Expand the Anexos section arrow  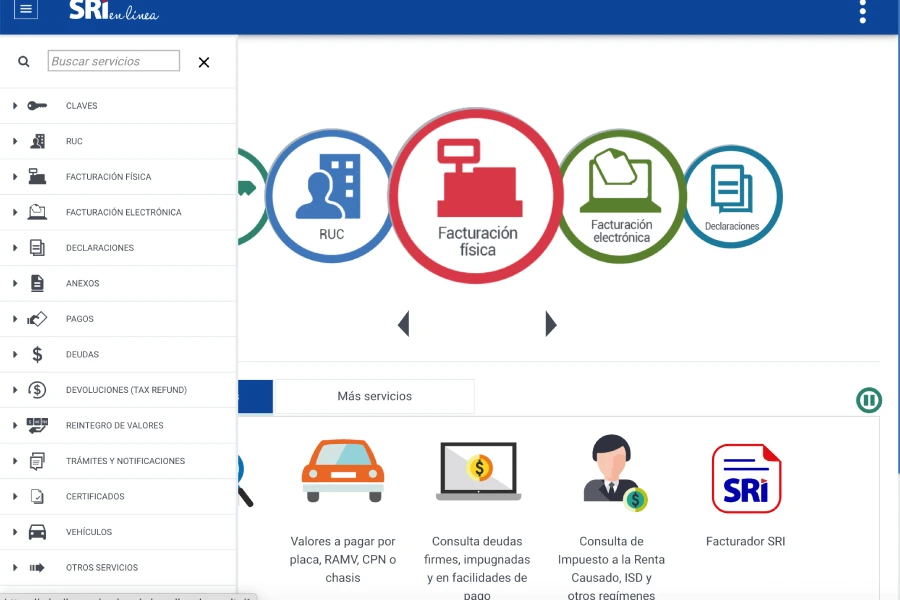coord(15,283)
